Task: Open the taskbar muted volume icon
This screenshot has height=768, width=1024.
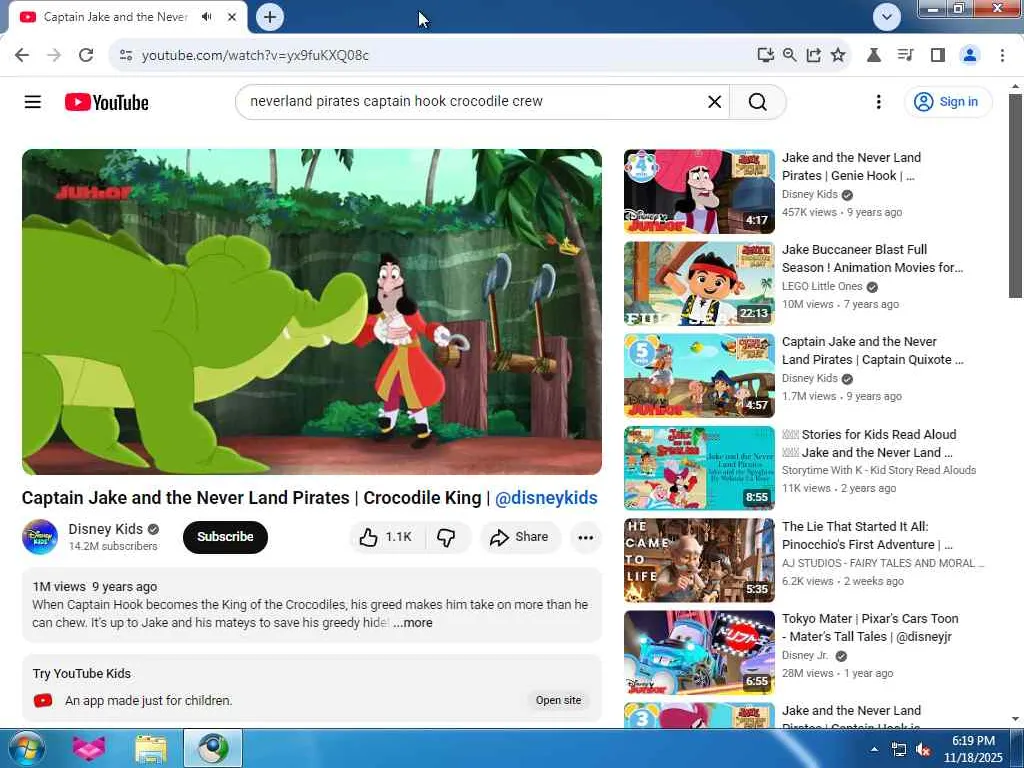Action: point(923,750)
